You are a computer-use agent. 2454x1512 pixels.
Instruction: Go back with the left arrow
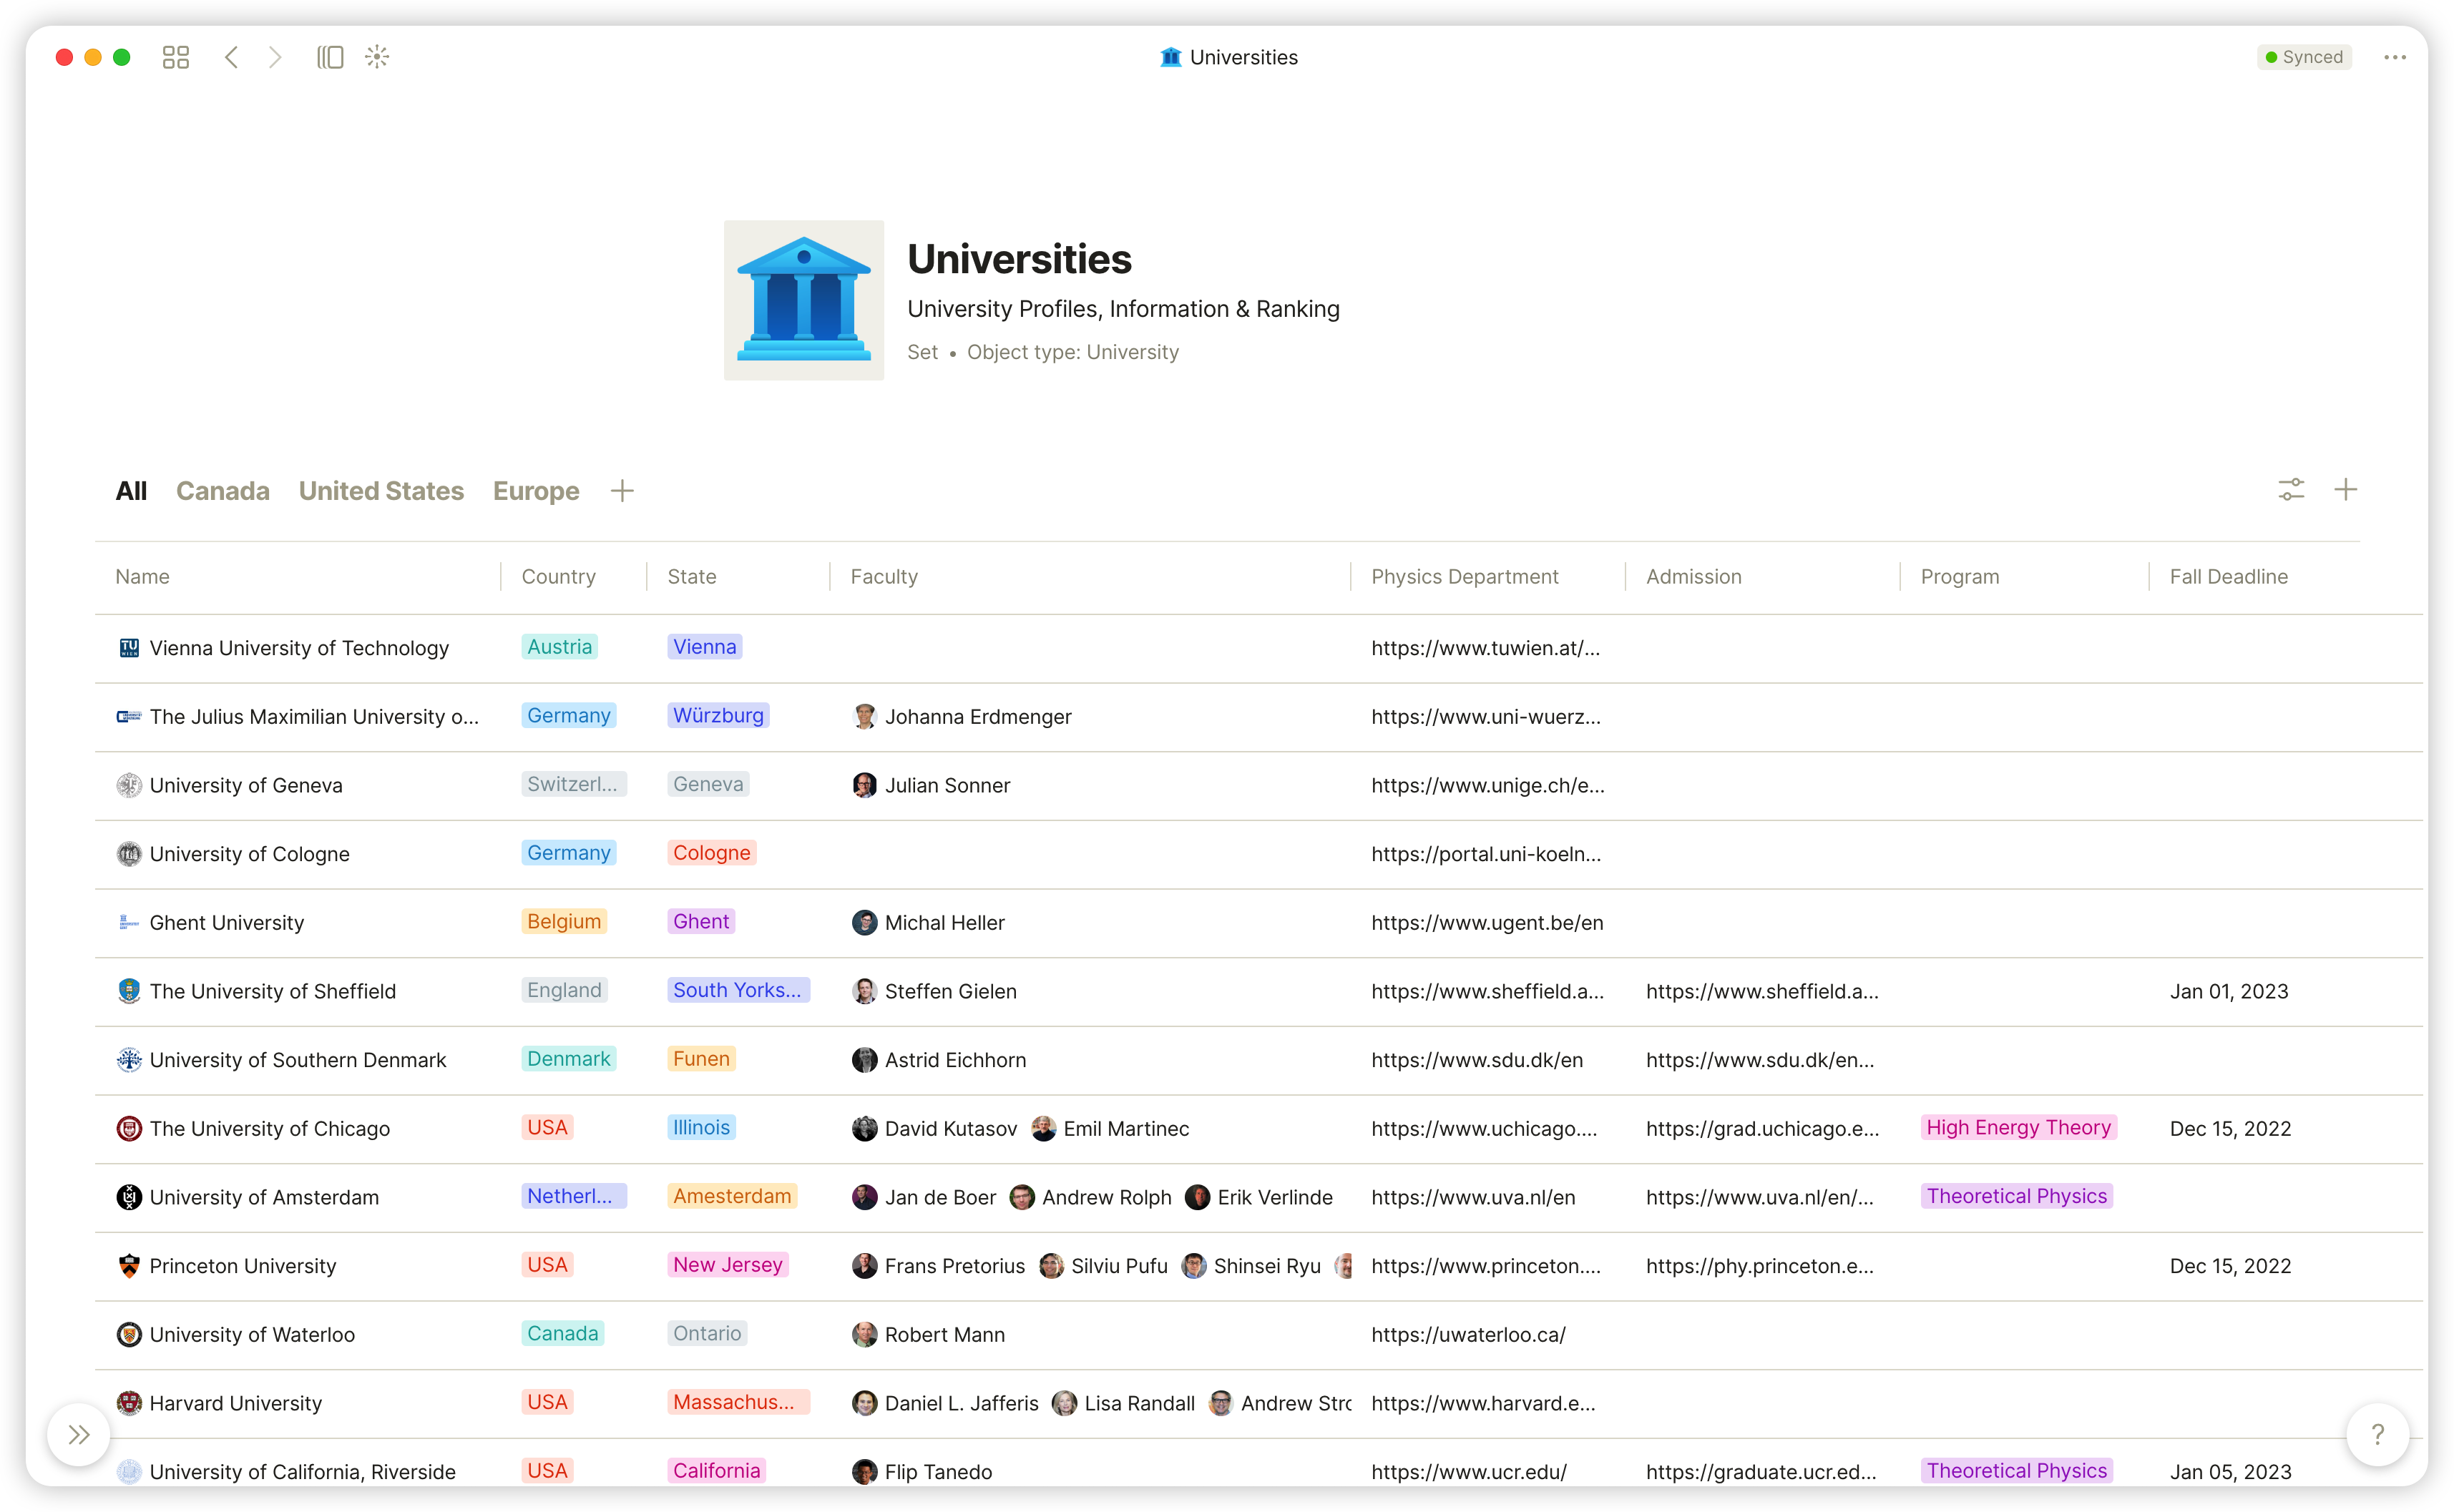(231, 57)
